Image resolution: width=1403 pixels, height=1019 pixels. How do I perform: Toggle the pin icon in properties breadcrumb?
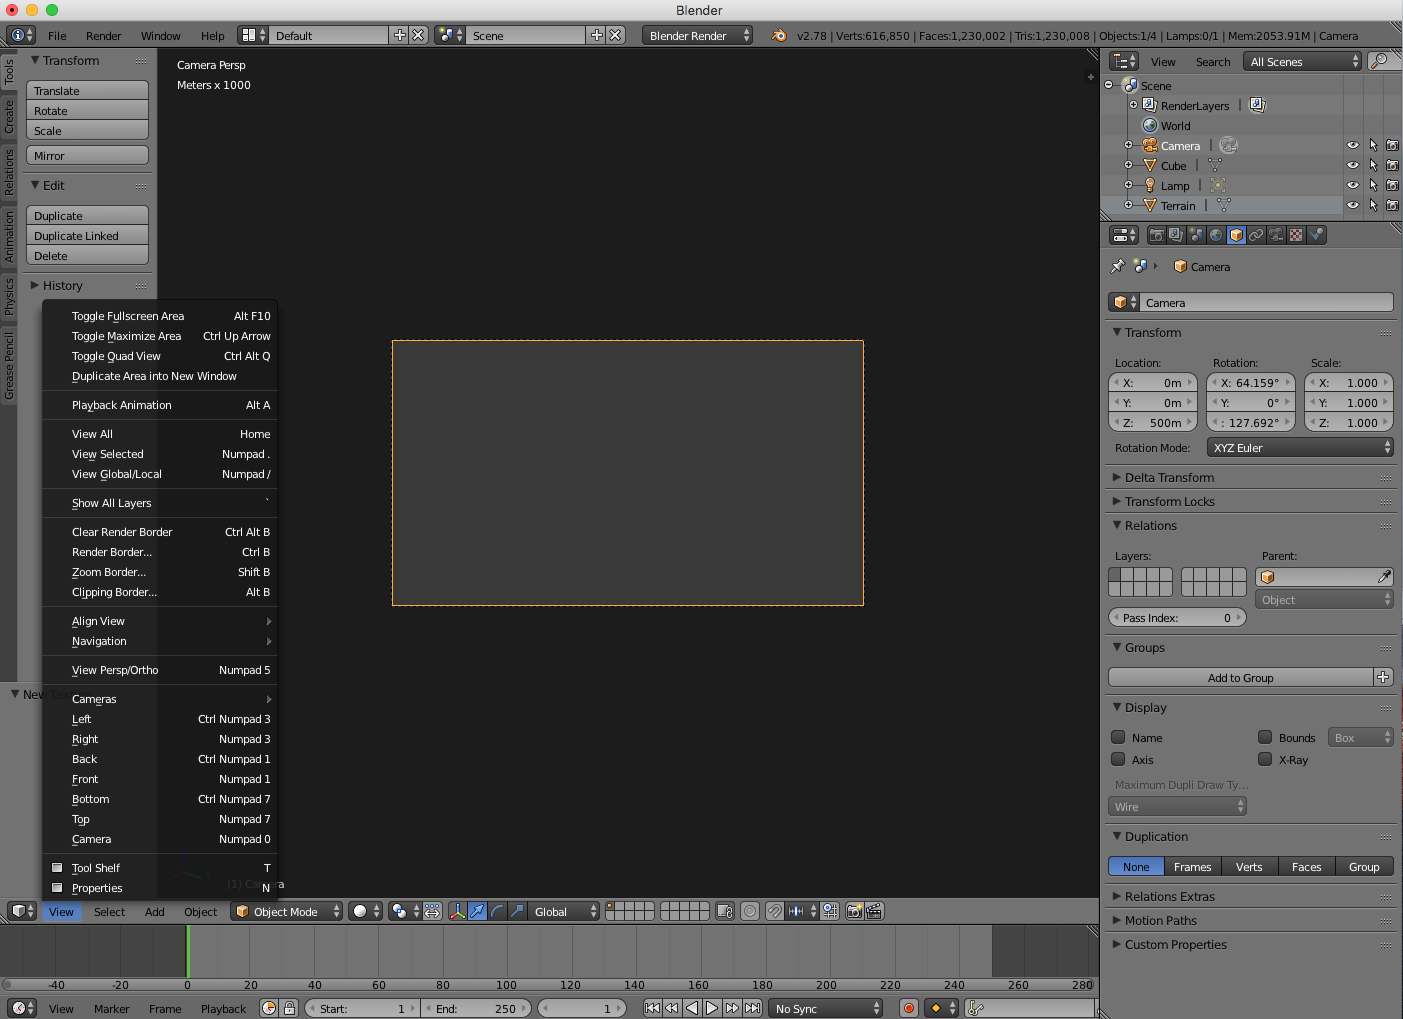pos(1118,266)
